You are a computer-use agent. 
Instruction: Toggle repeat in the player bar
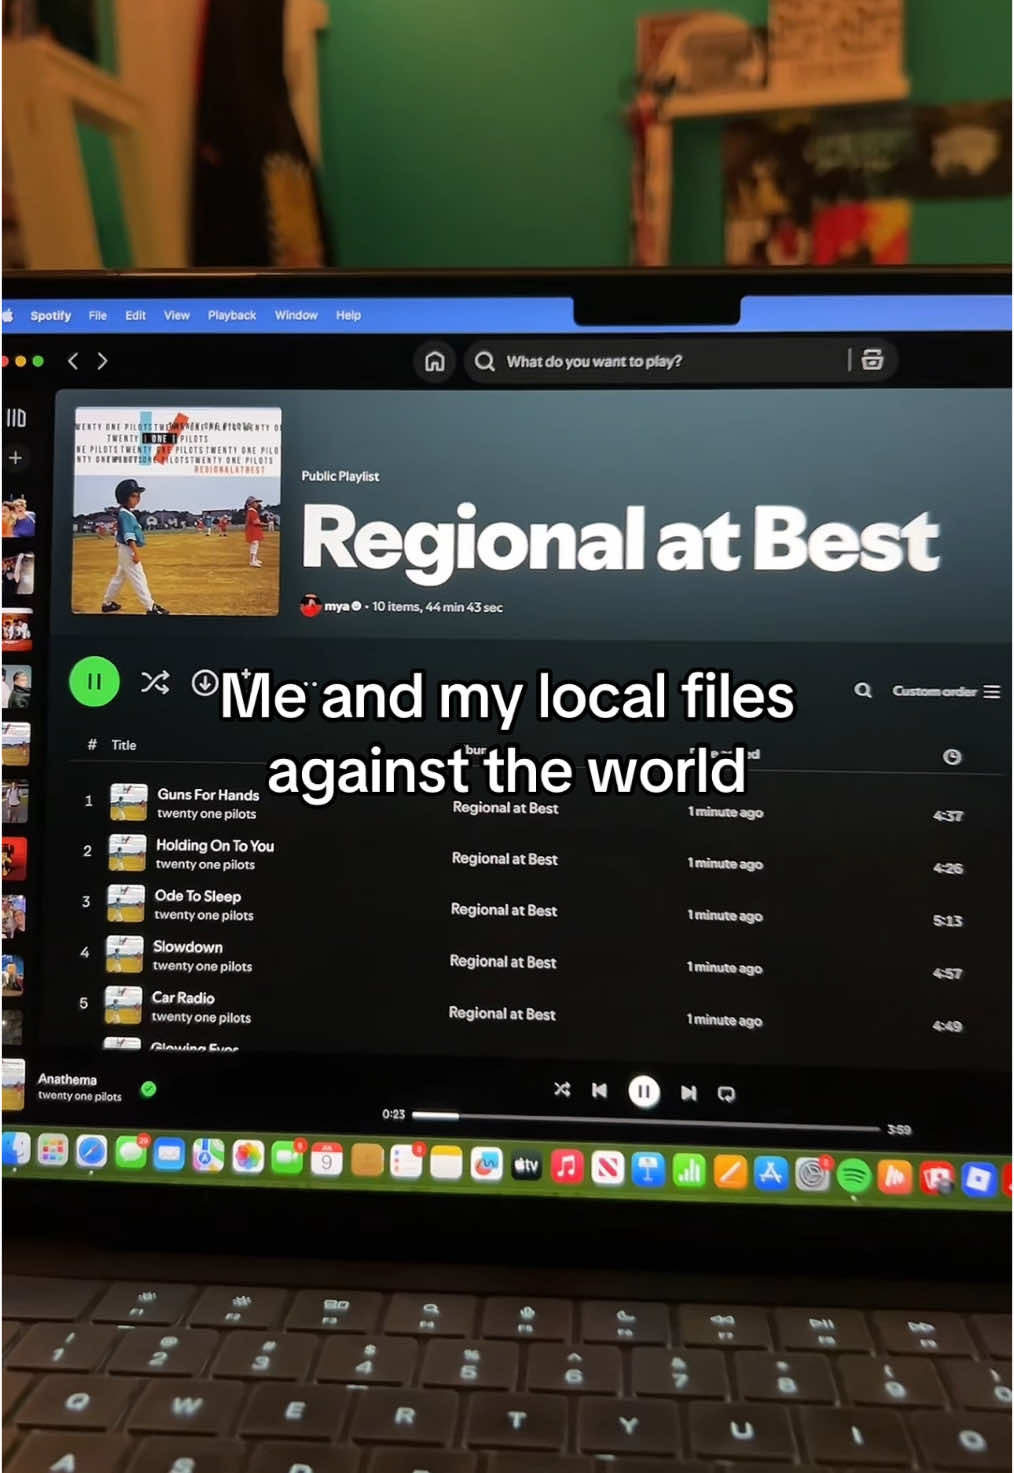pyautogui.click(x=727, y=1093)
